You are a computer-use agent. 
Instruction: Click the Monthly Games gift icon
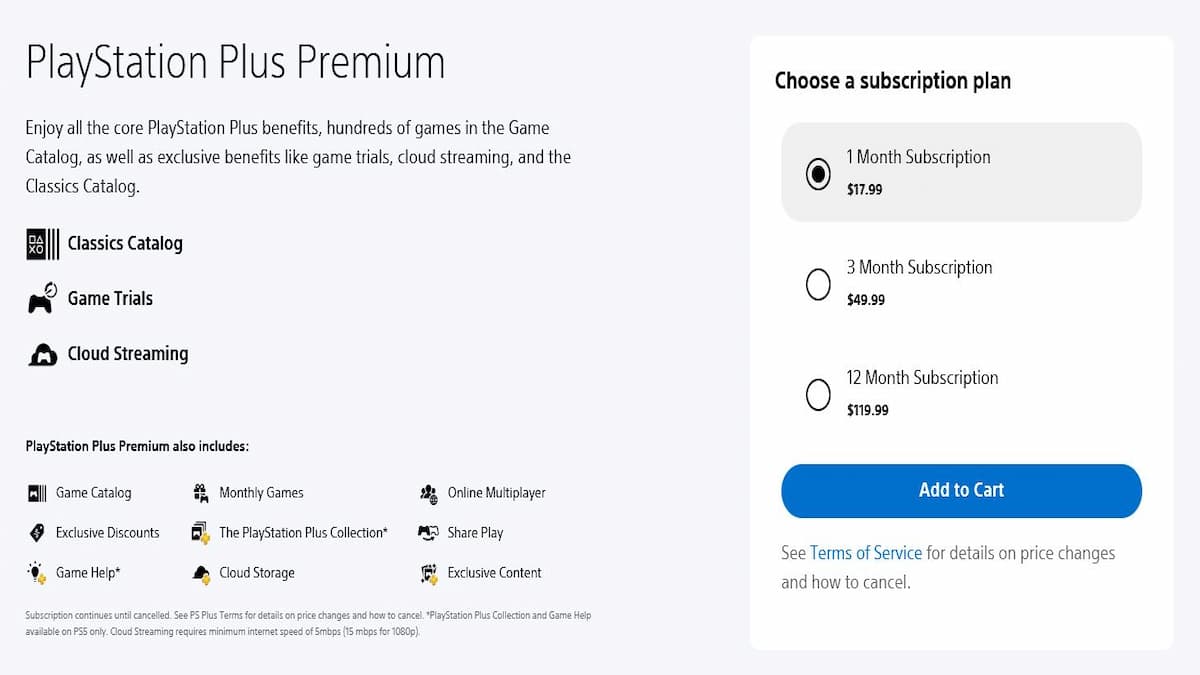pos(199,493)
